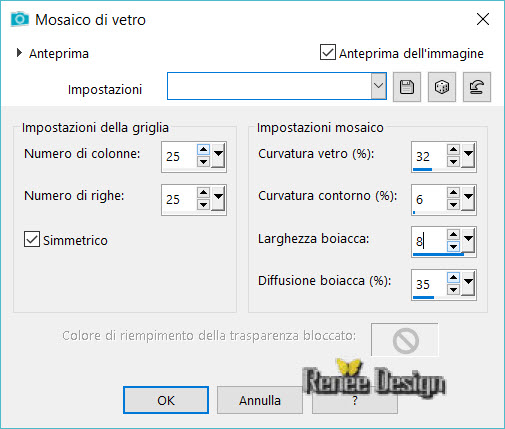Toggle the Anteprima dell'immagine checkbox

tap(328, 52)
